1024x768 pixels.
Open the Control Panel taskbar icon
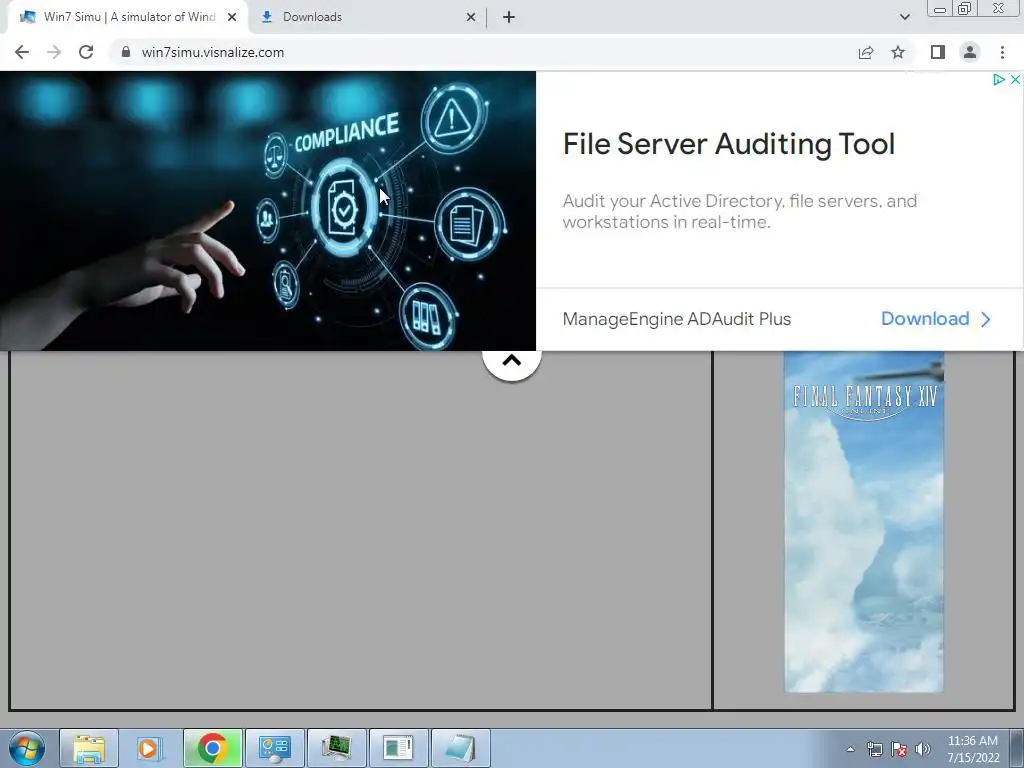(274, 748)
